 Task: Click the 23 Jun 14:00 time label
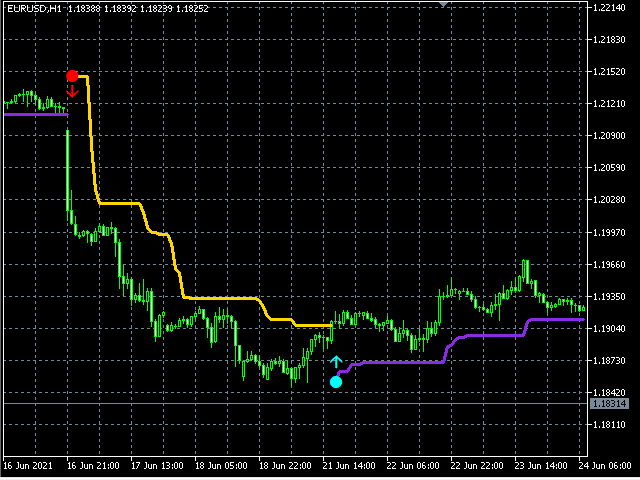point(541,466)
